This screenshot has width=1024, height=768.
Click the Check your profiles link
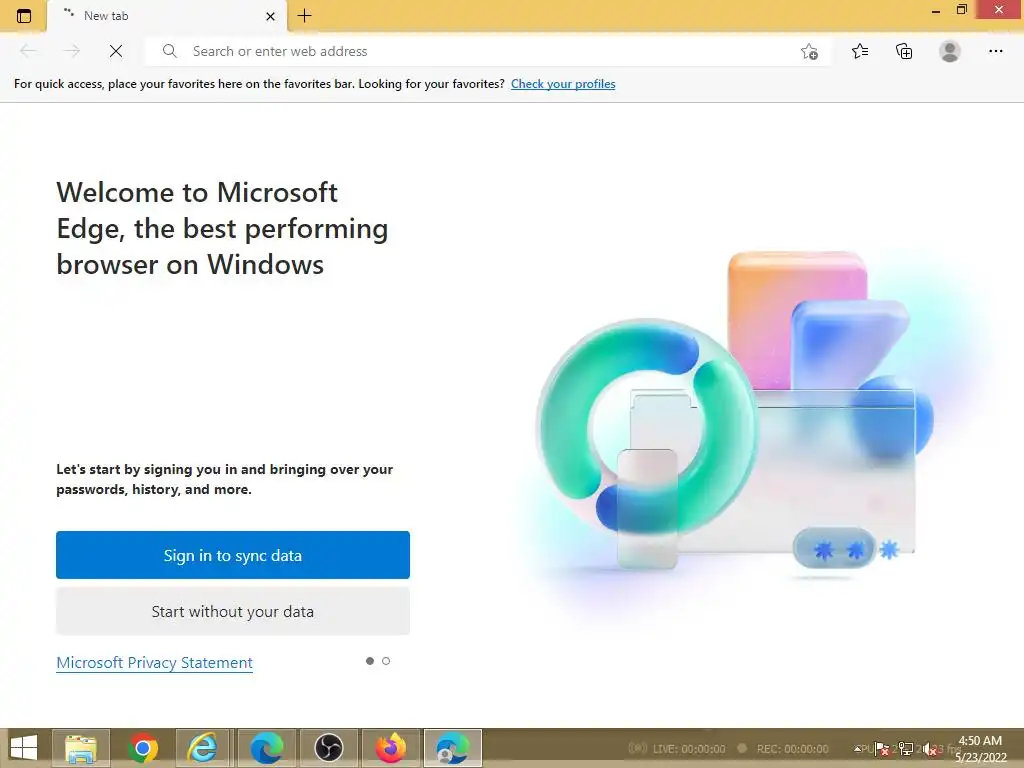coord(563,84)
